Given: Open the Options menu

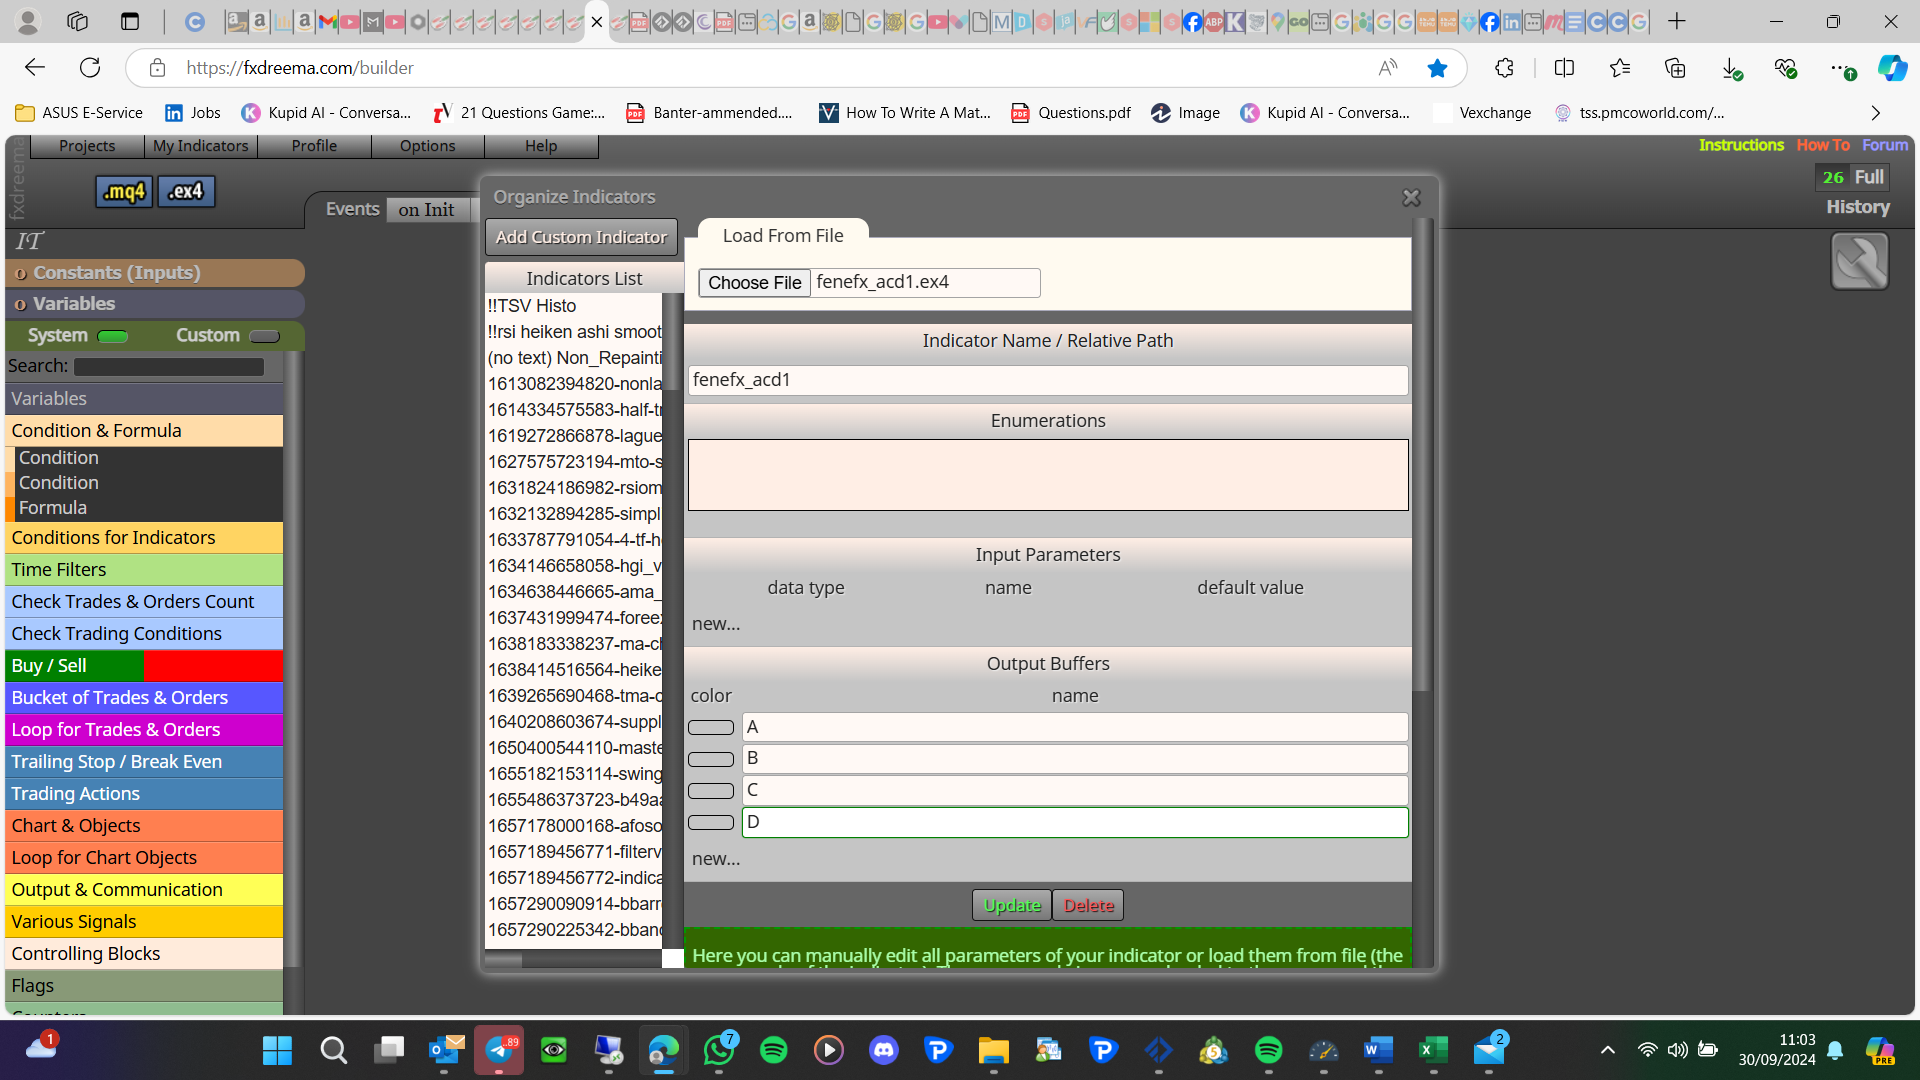Looking at the screenshot, I should (x=428, y=146).
